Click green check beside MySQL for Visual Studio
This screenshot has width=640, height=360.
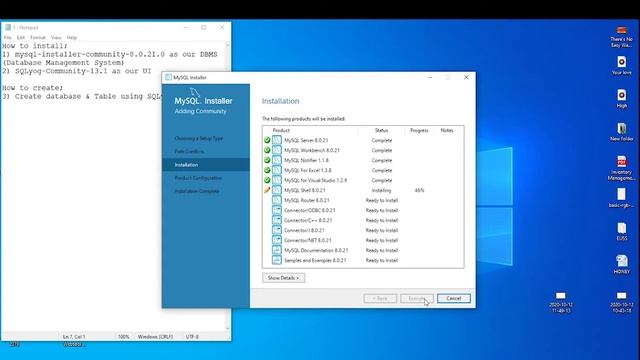[267, 180]
